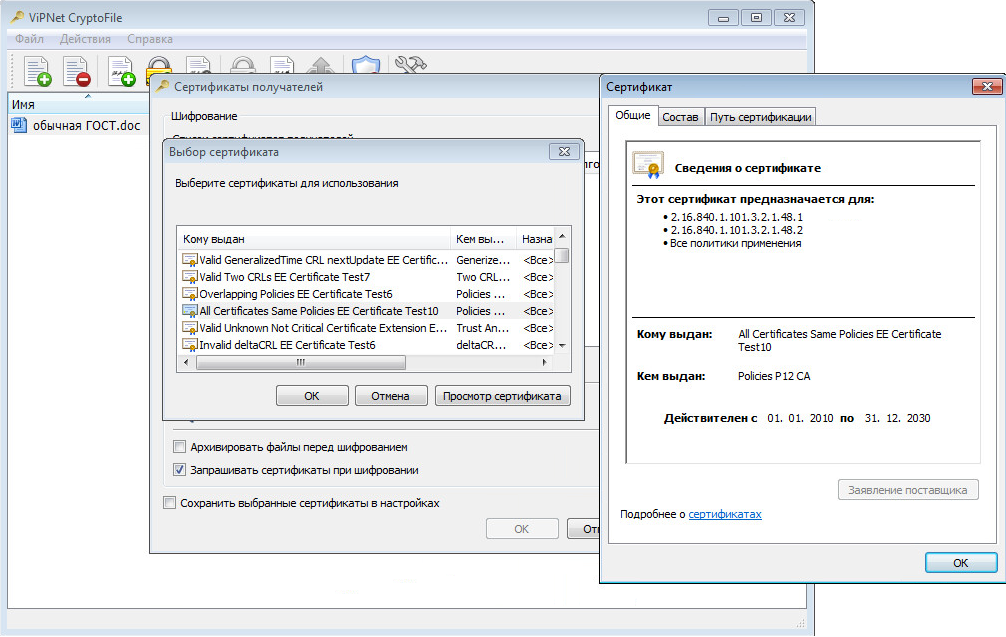
Task: Open the Действия menu
Action: point(85,39)
